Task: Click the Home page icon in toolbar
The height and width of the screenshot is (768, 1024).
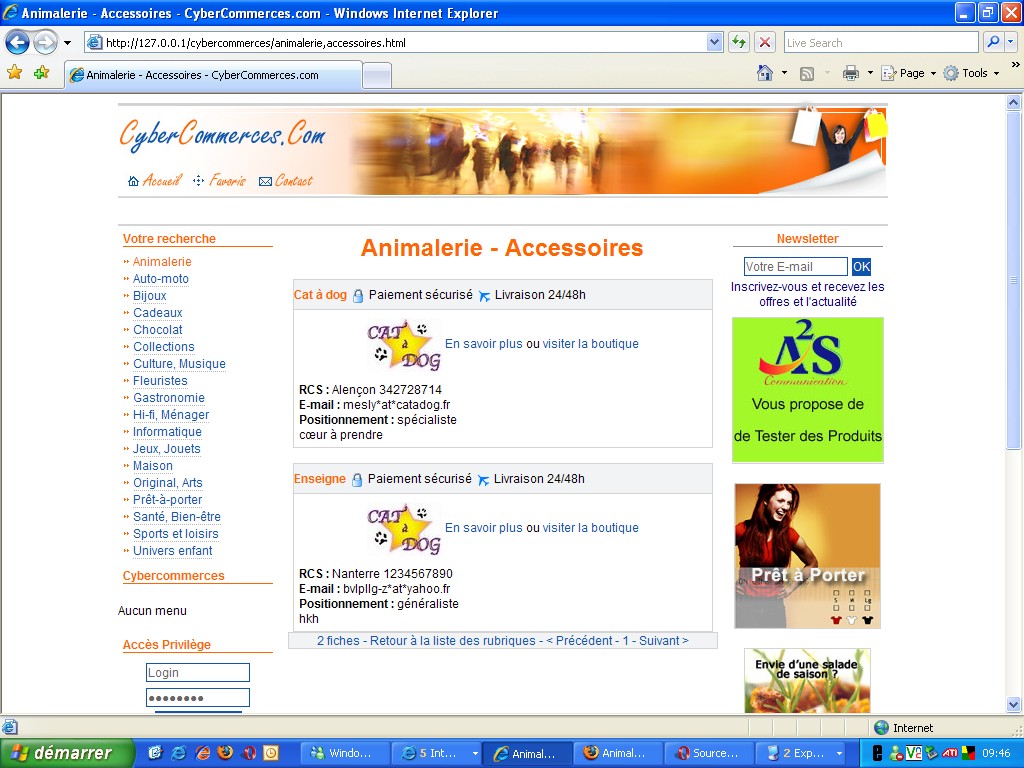Action: tap(765, 72)
